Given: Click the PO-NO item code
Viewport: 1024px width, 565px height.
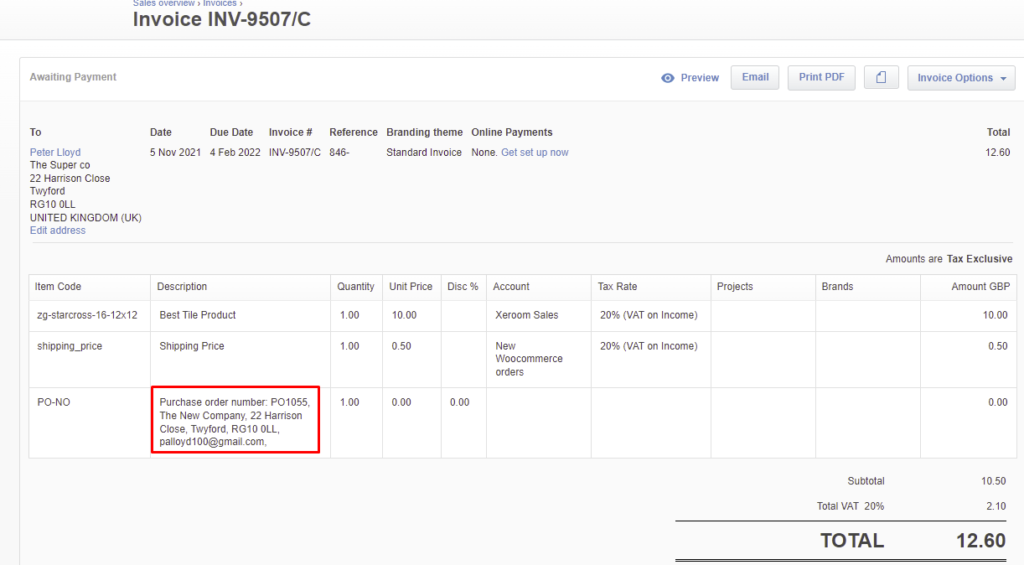Looking at the screenshot, I should point(54,402).
